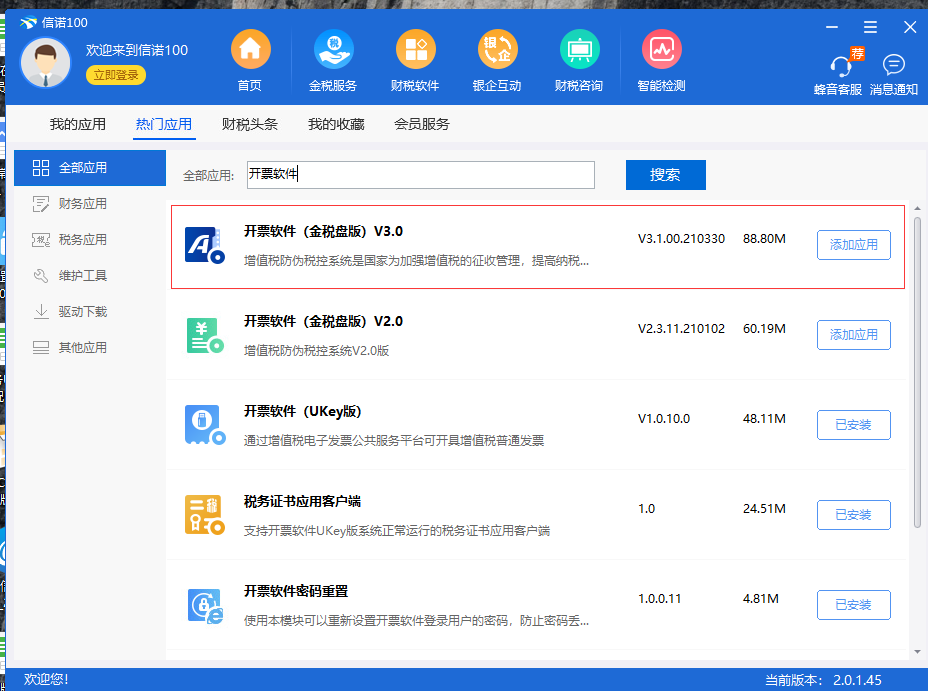Click the 开票软件（金税盘版）V2.0 app icon
928x691 pixels.
coord(205,335)
